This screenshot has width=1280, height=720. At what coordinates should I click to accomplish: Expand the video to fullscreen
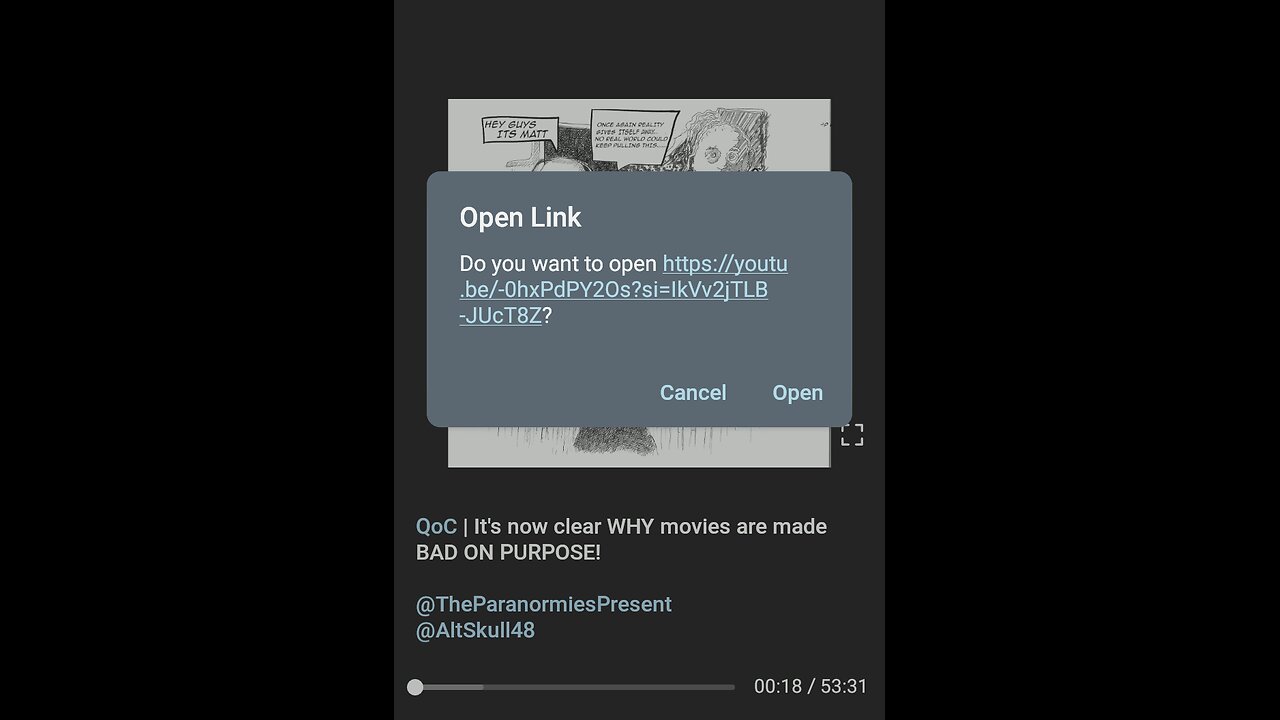[852, 434]
